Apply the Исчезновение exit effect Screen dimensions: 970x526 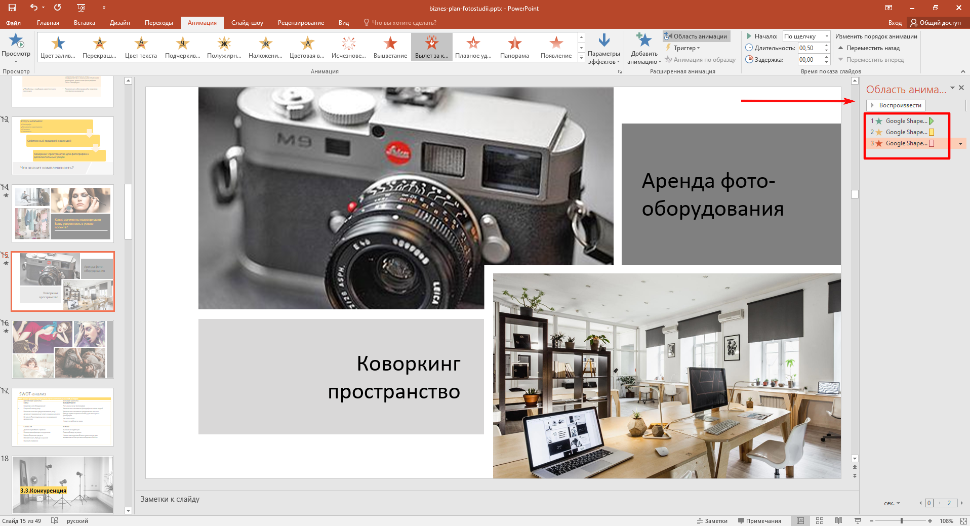(349, 47)
